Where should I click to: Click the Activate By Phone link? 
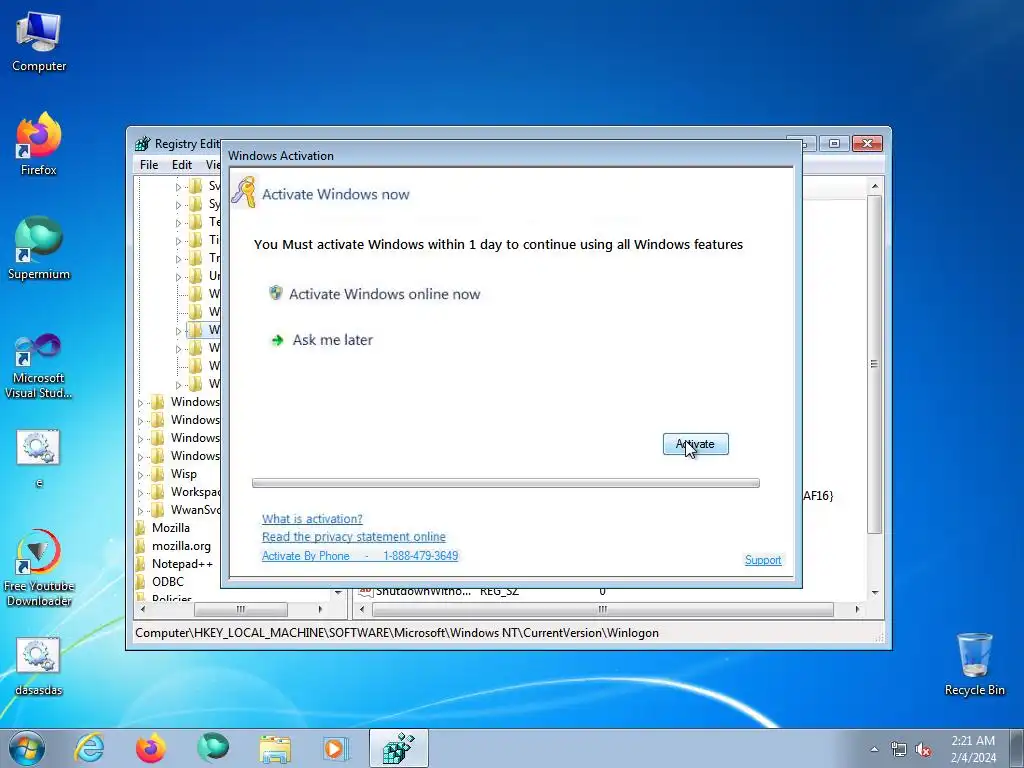pos(360,555)
